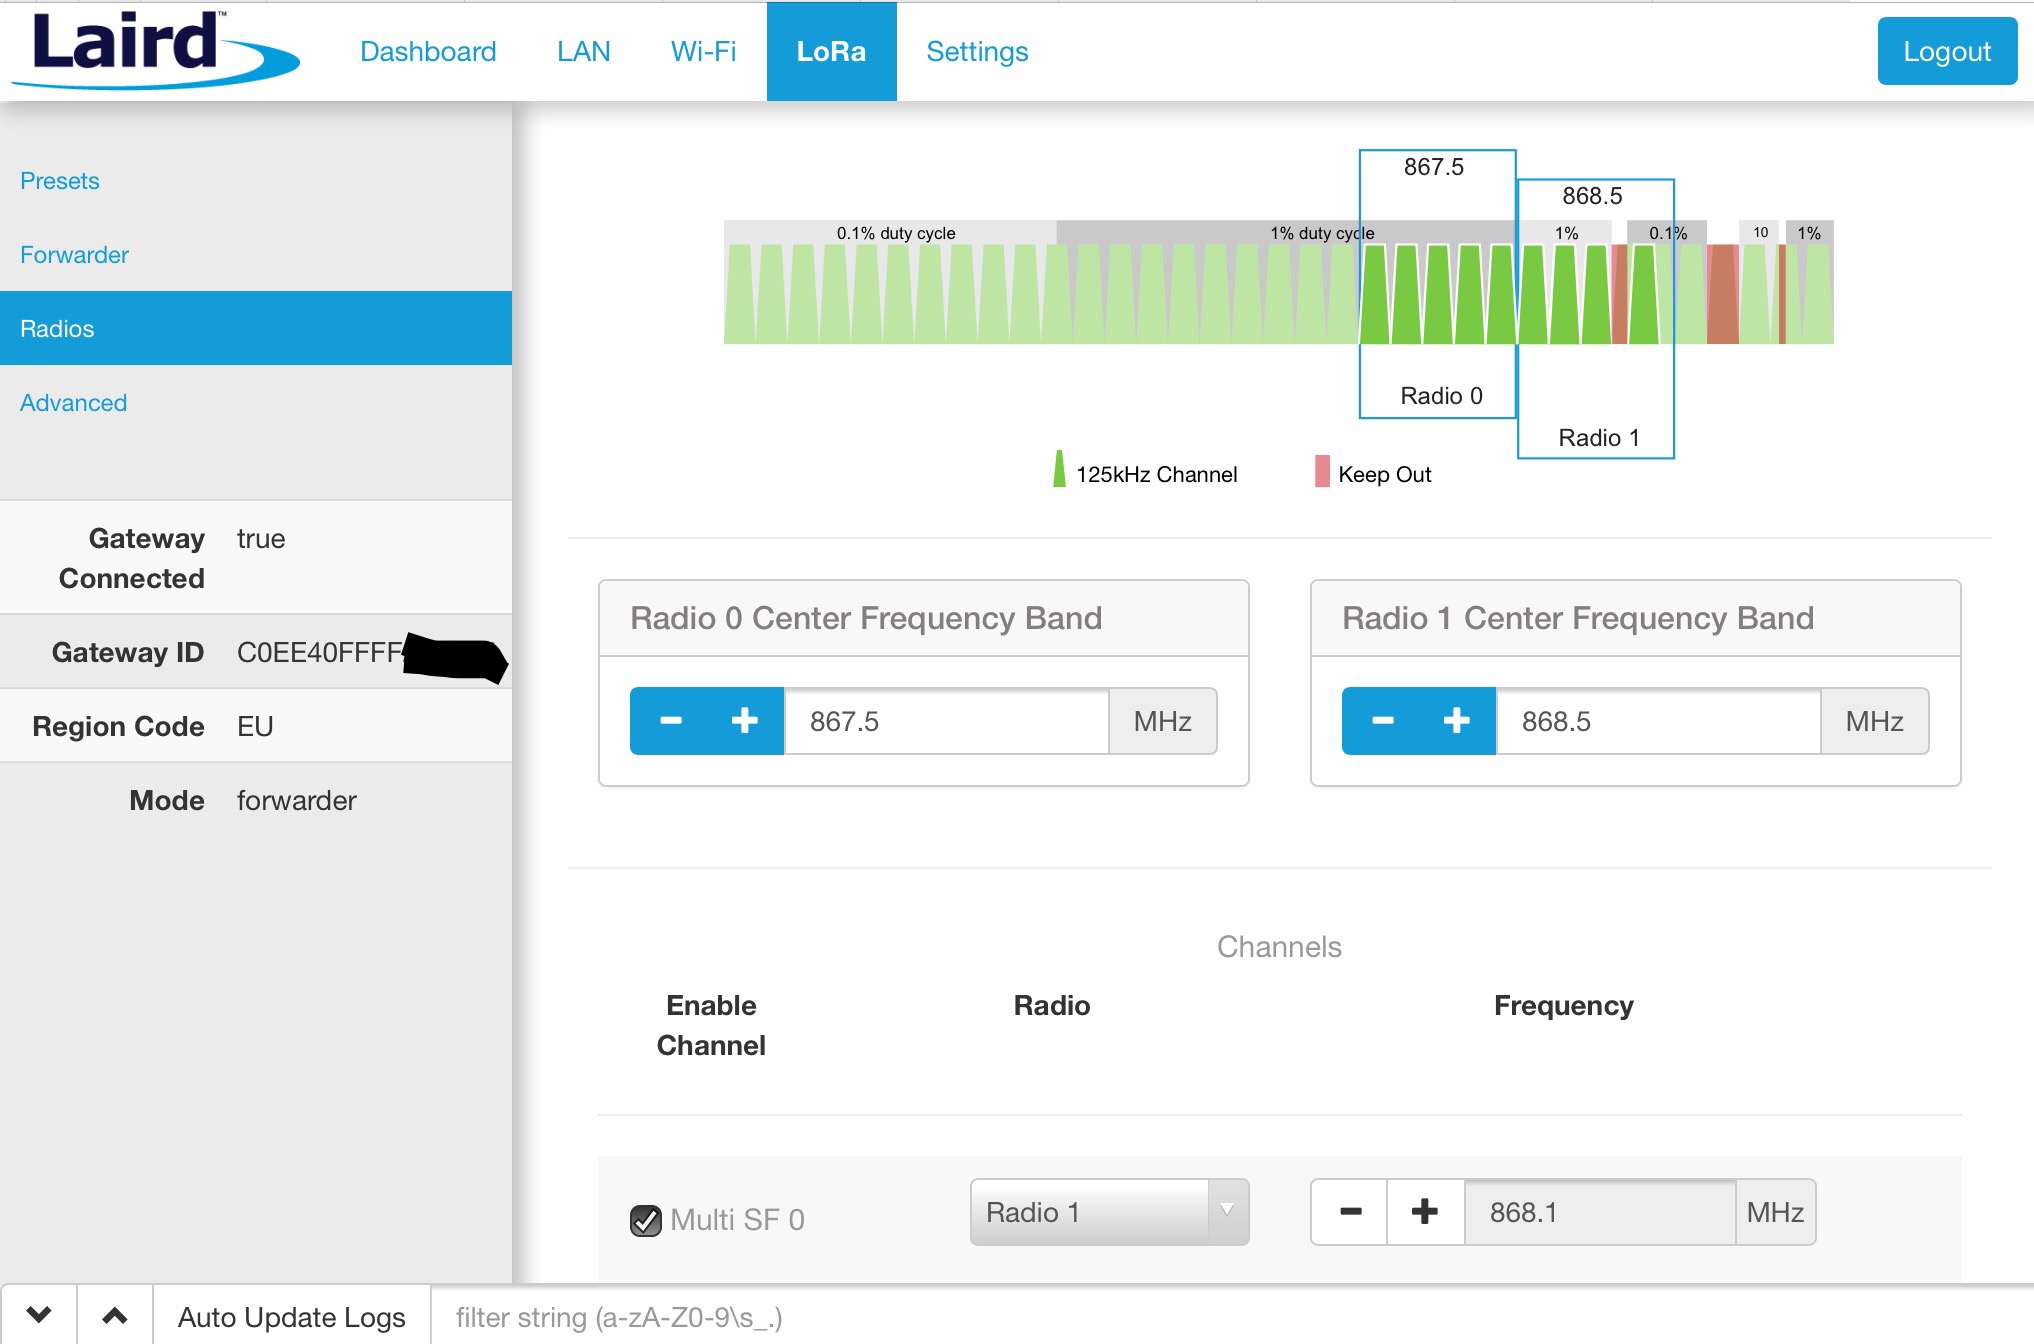The width and height of the screenshot is (2034, 1344).
Task: Open the Wi-Fi tab
Action: (703, 51)
